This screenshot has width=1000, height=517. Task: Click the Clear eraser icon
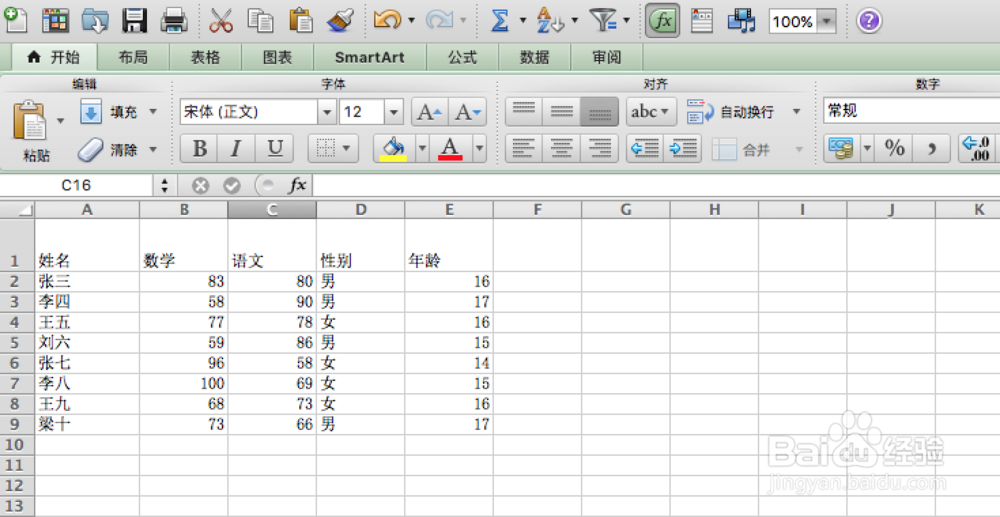coord(91,150)
